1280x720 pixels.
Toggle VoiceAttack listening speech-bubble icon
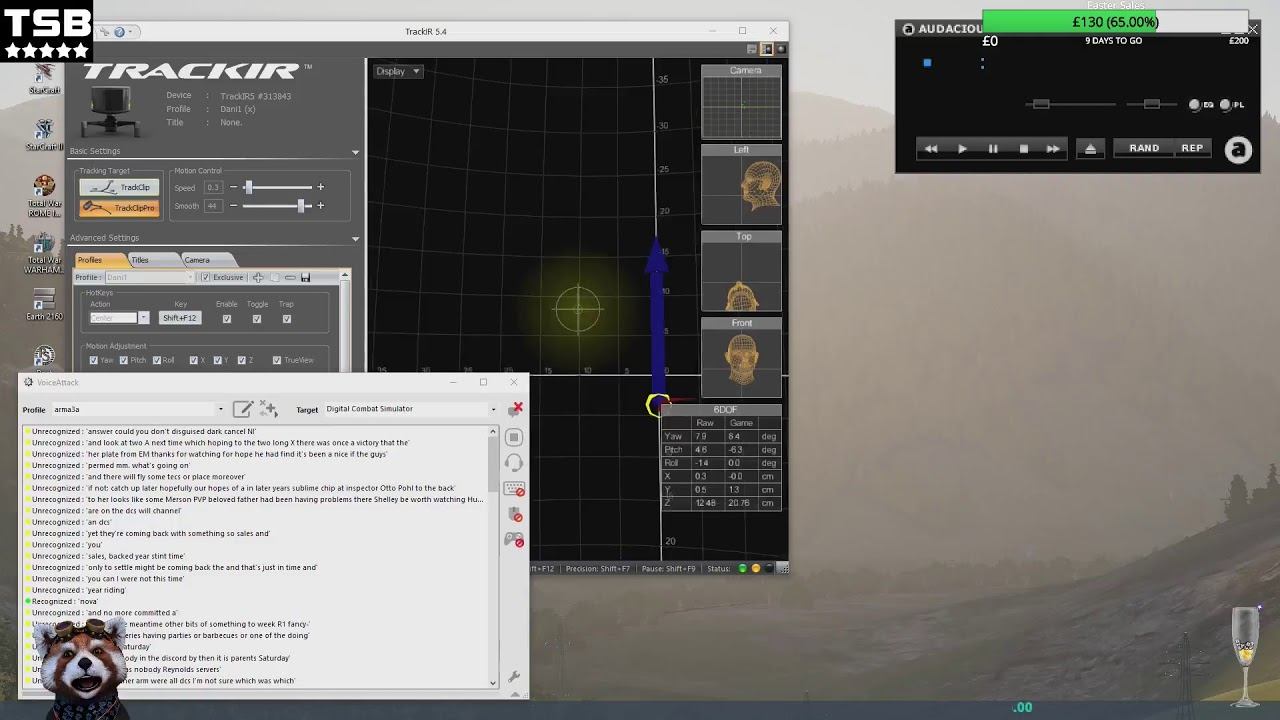[x=516, y=408]
